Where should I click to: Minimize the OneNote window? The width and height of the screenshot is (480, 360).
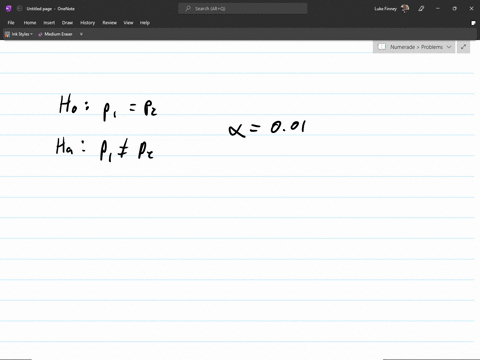[x=438, y=9]
